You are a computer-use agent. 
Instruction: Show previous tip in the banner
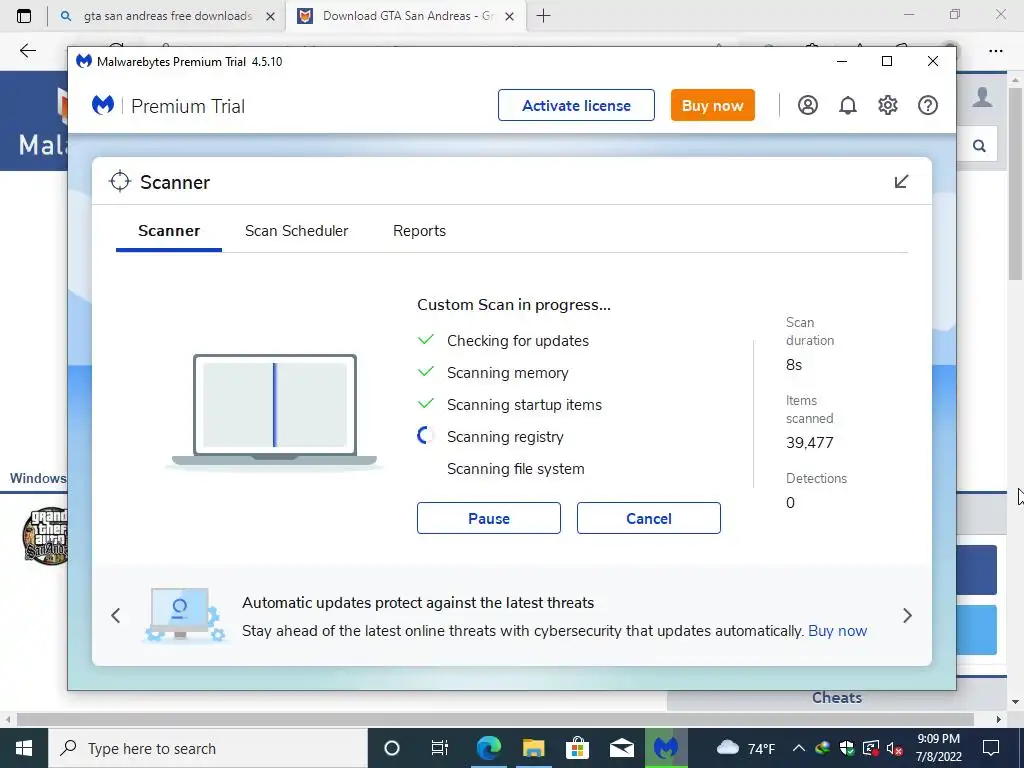[x=116, y=615]
